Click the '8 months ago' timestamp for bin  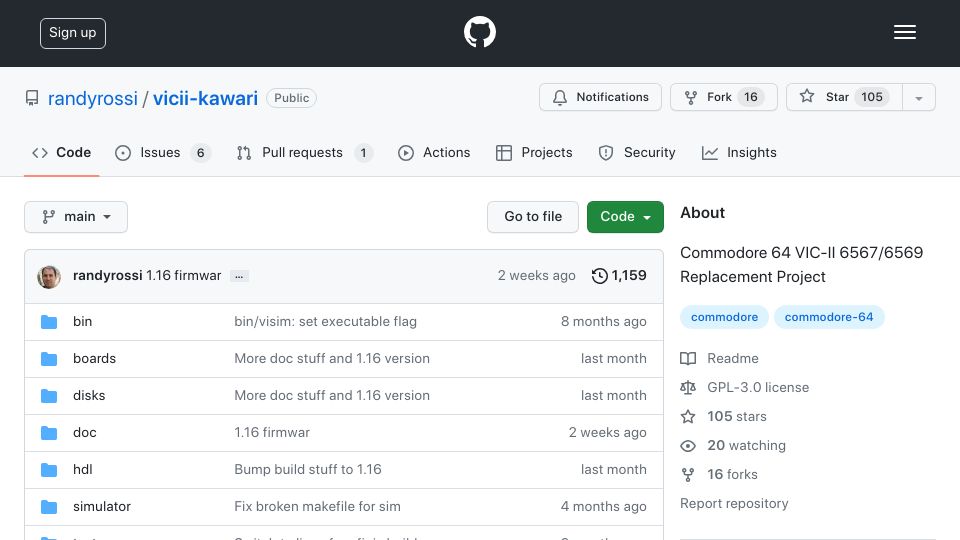[604, 321]
